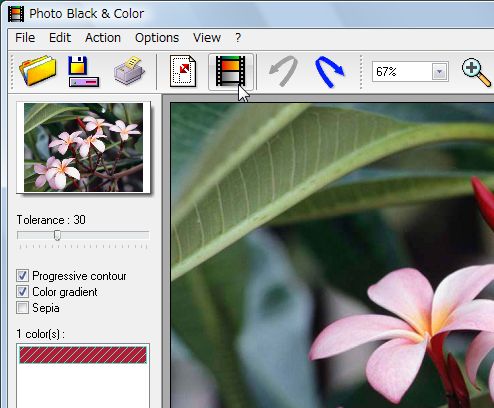
Task: Redo with the blue curved arrow
Action: coord(329,72)
